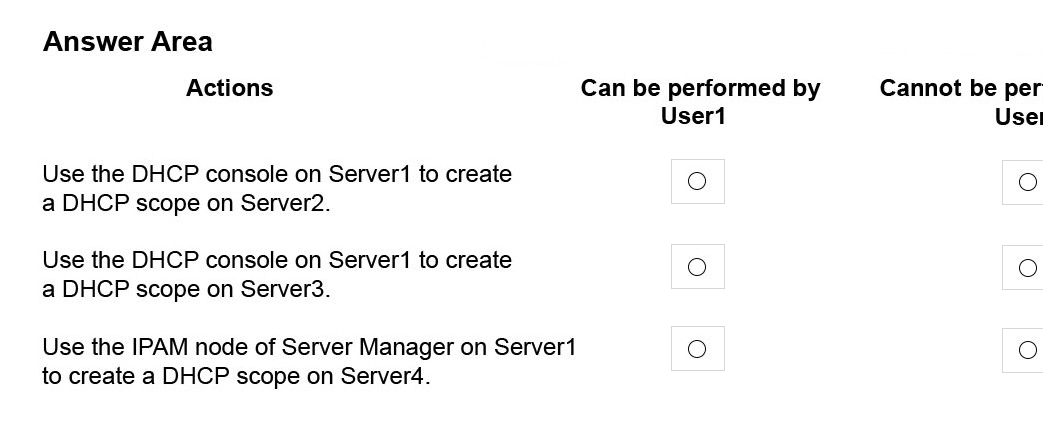
Task: Click the word "Server2." in the first action
Action: [x=285, y=203]
